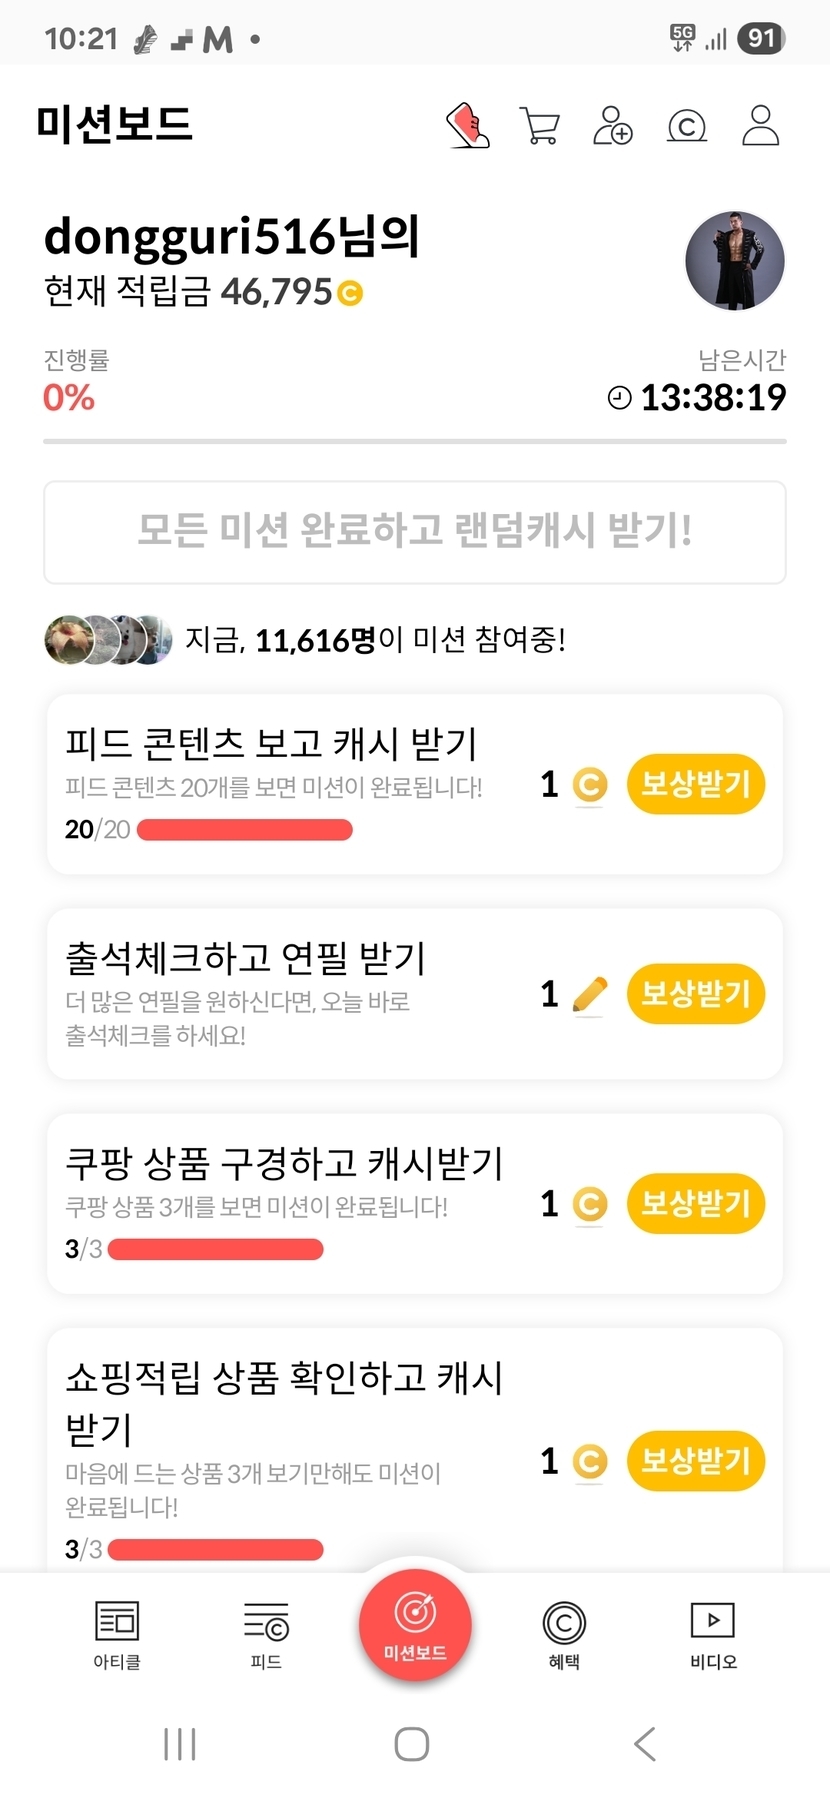Tap the feed mission progress bar
830x1798 pixels.
[245, 830]
